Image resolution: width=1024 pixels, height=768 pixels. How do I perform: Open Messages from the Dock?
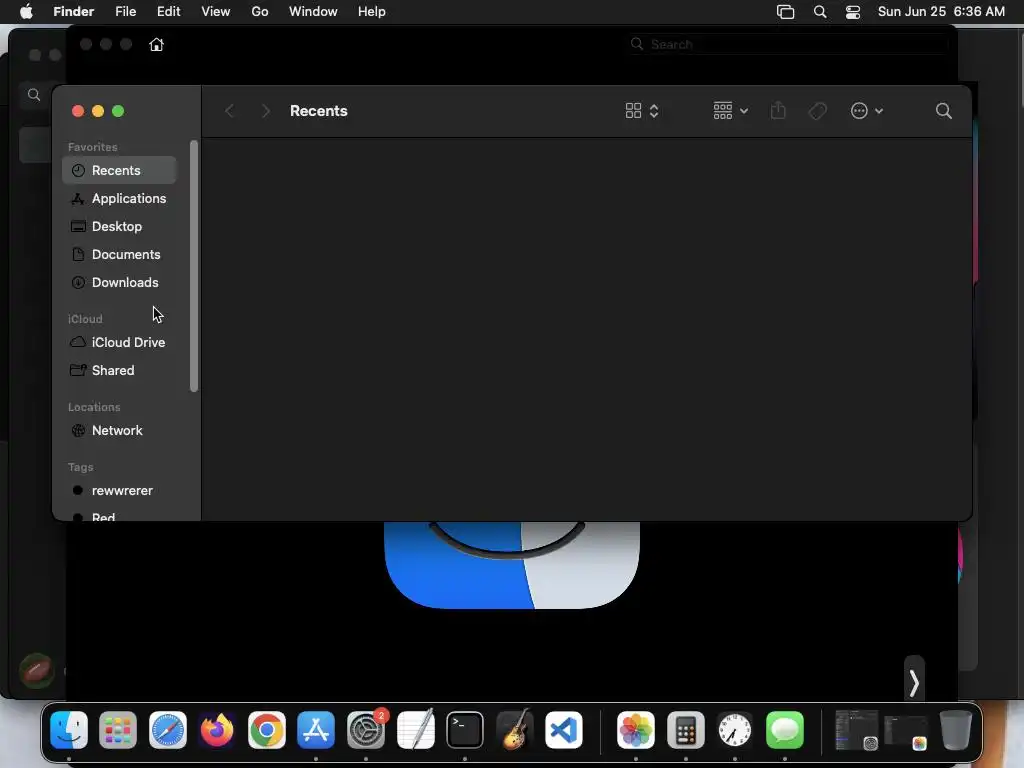click(x=784, y=730)
